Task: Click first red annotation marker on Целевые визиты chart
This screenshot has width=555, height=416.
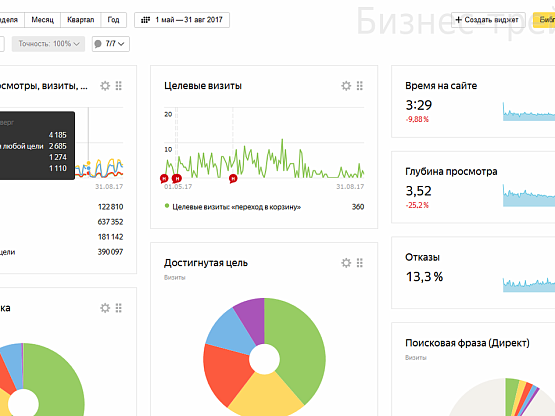Action: point(164,178)
